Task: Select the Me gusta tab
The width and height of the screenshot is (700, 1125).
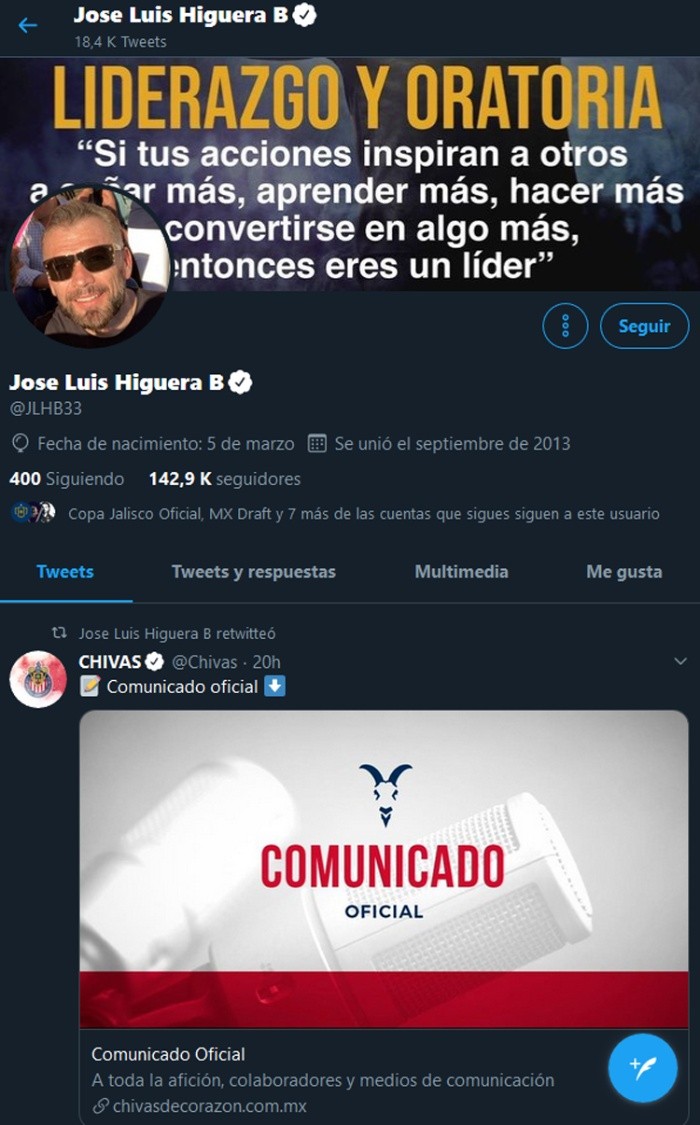Action: pyautogui.click(x=624, y=572)
